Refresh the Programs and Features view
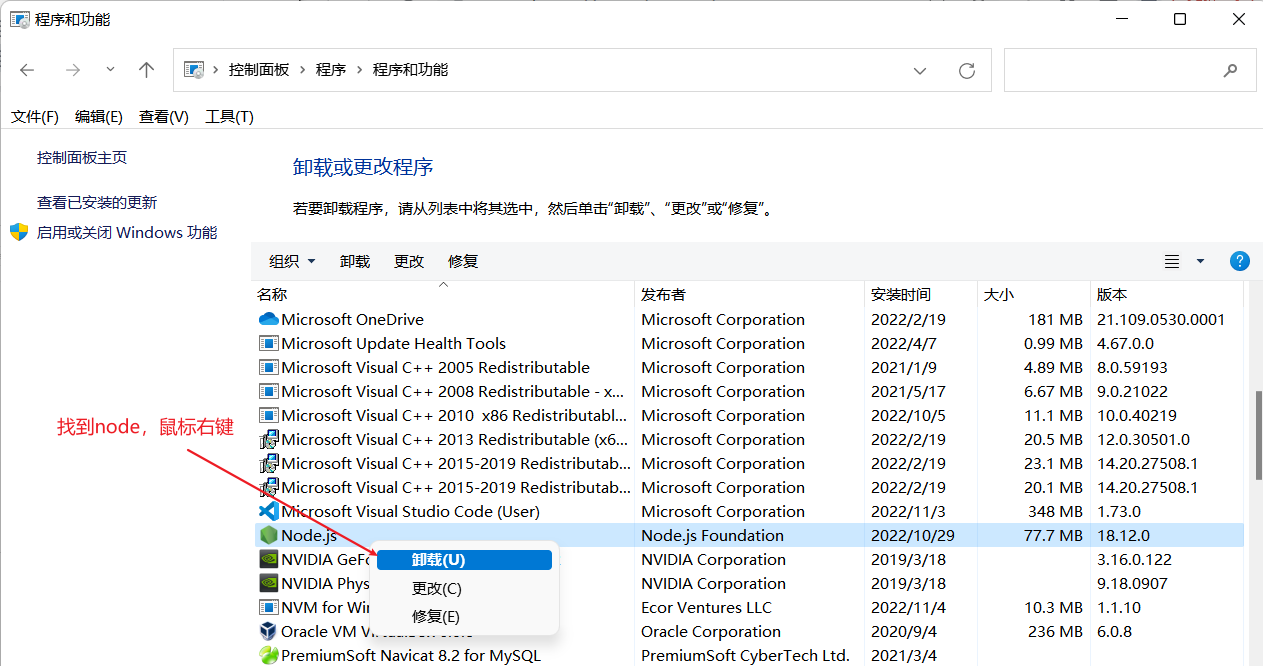Screen dimensions: 1263x666 967,71
